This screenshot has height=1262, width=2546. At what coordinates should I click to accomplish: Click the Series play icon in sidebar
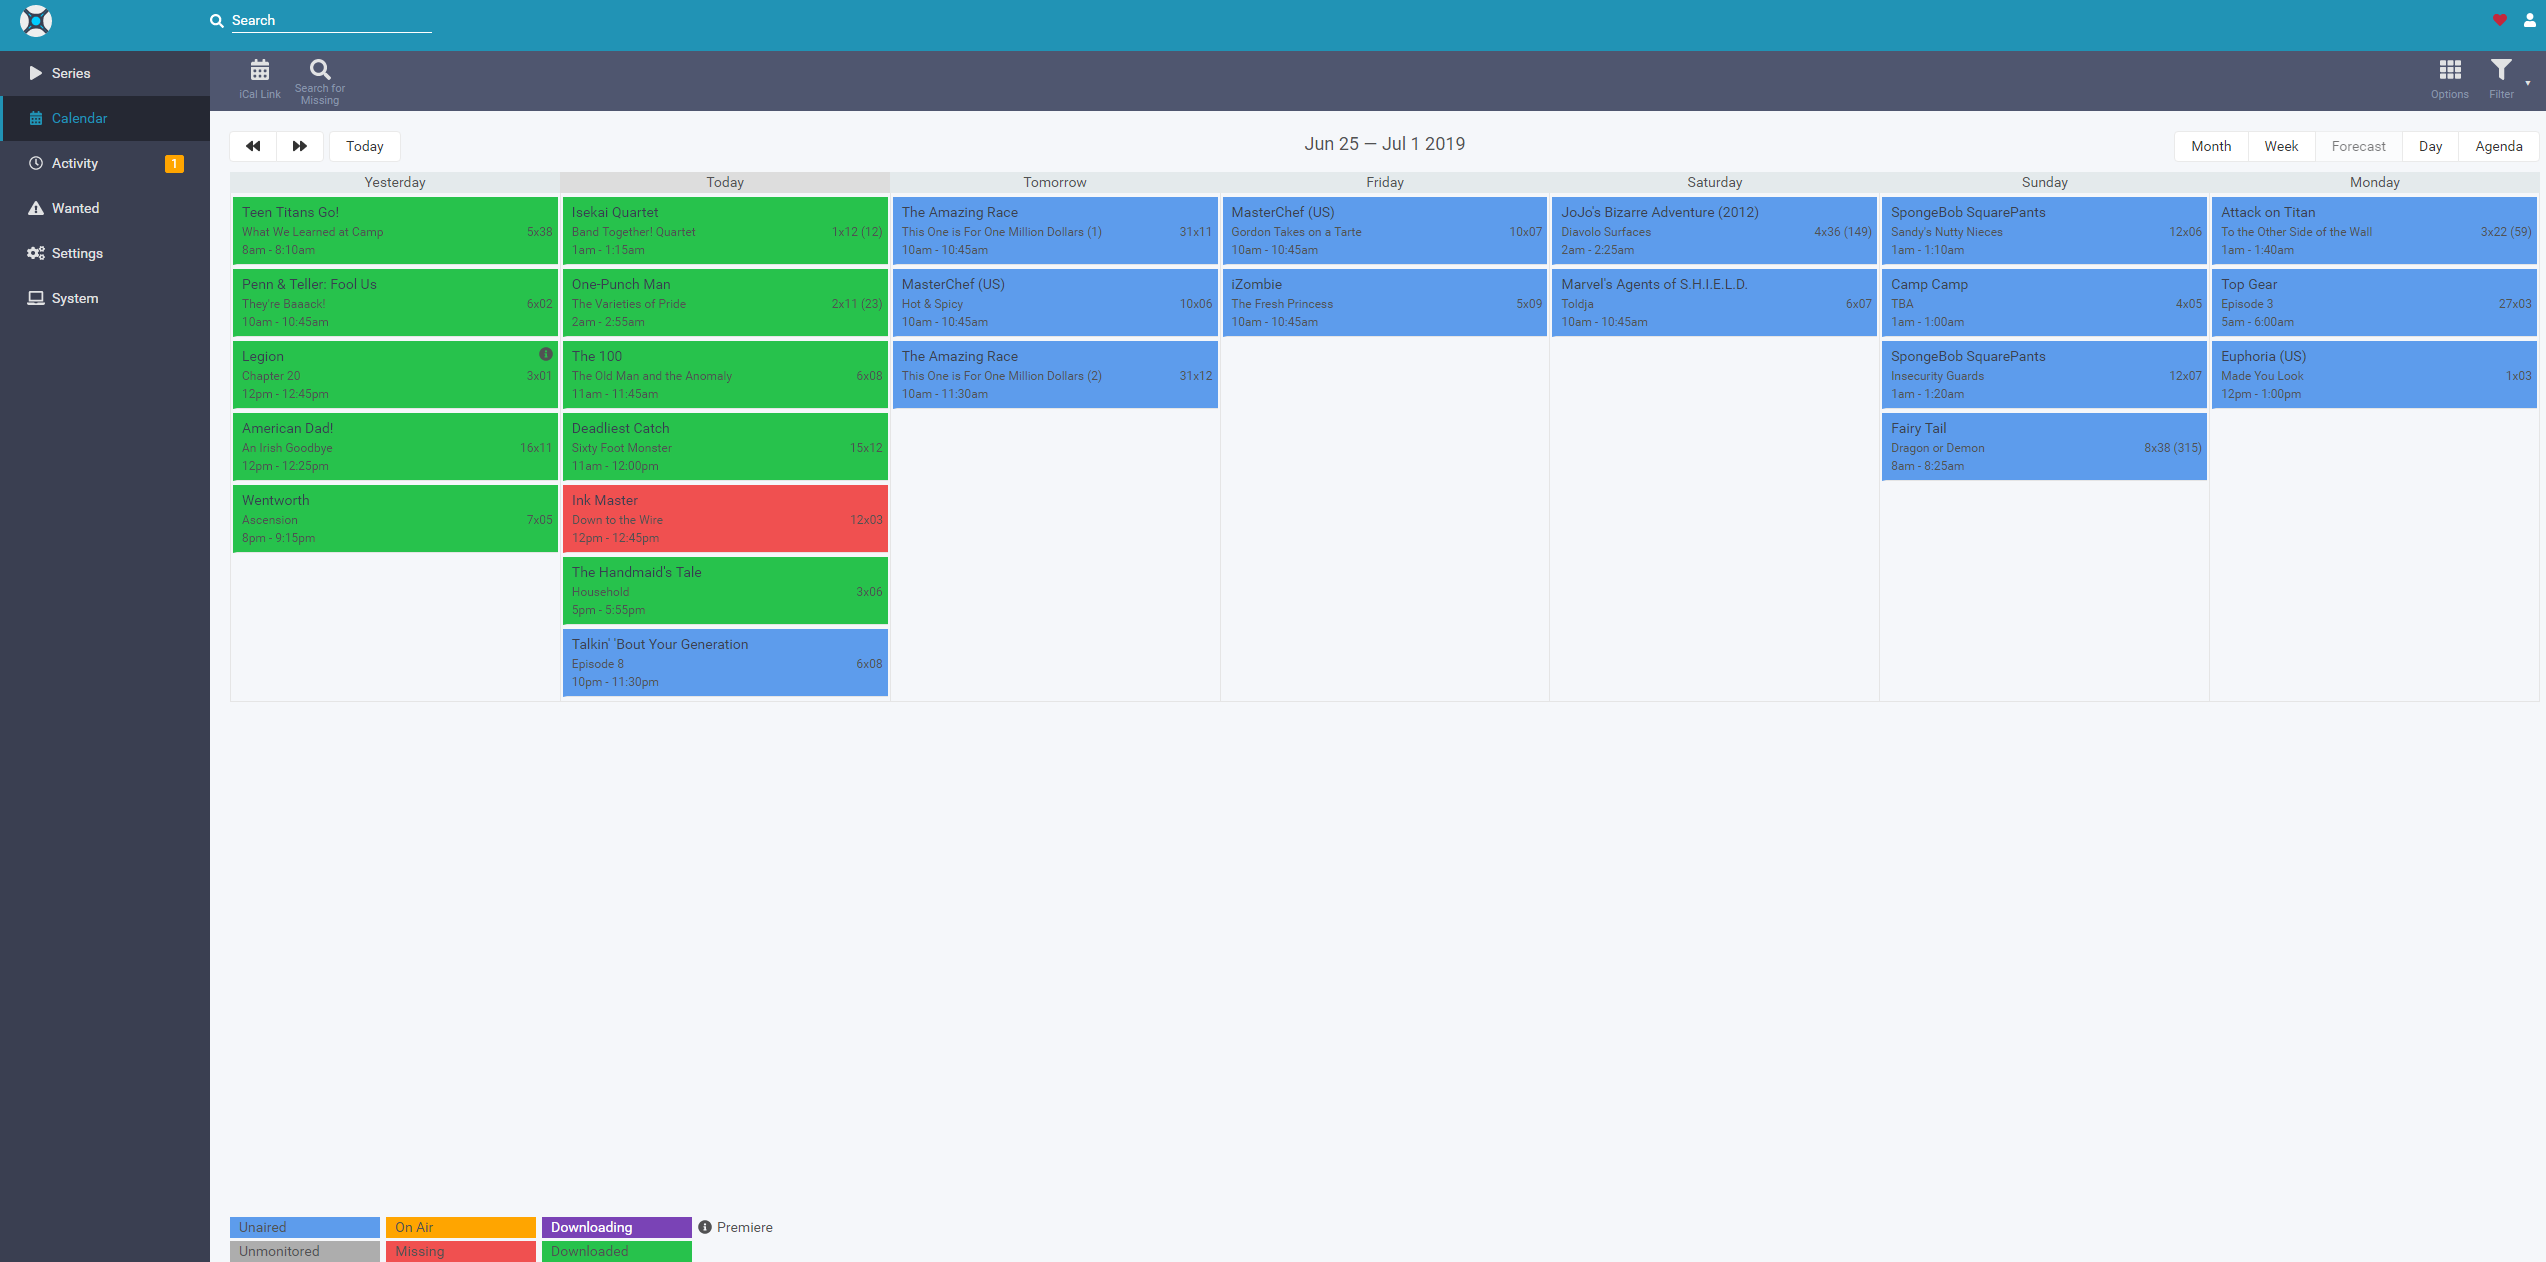[36, 73]
